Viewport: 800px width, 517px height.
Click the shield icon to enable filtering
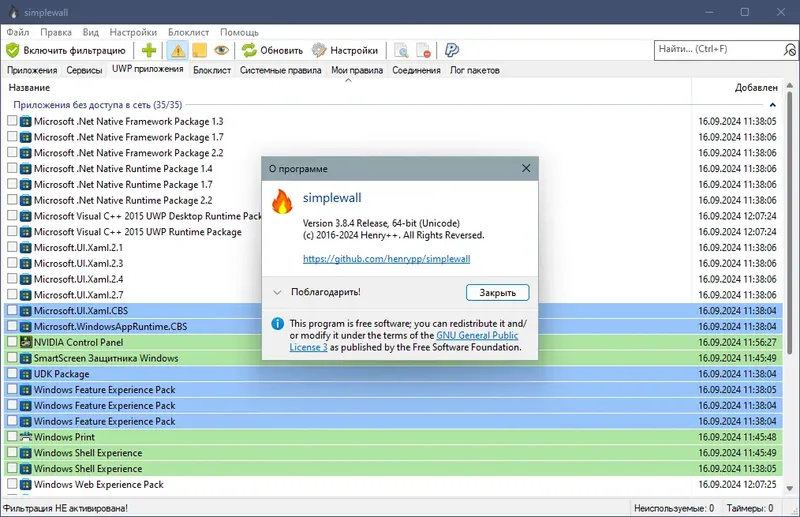12,50
